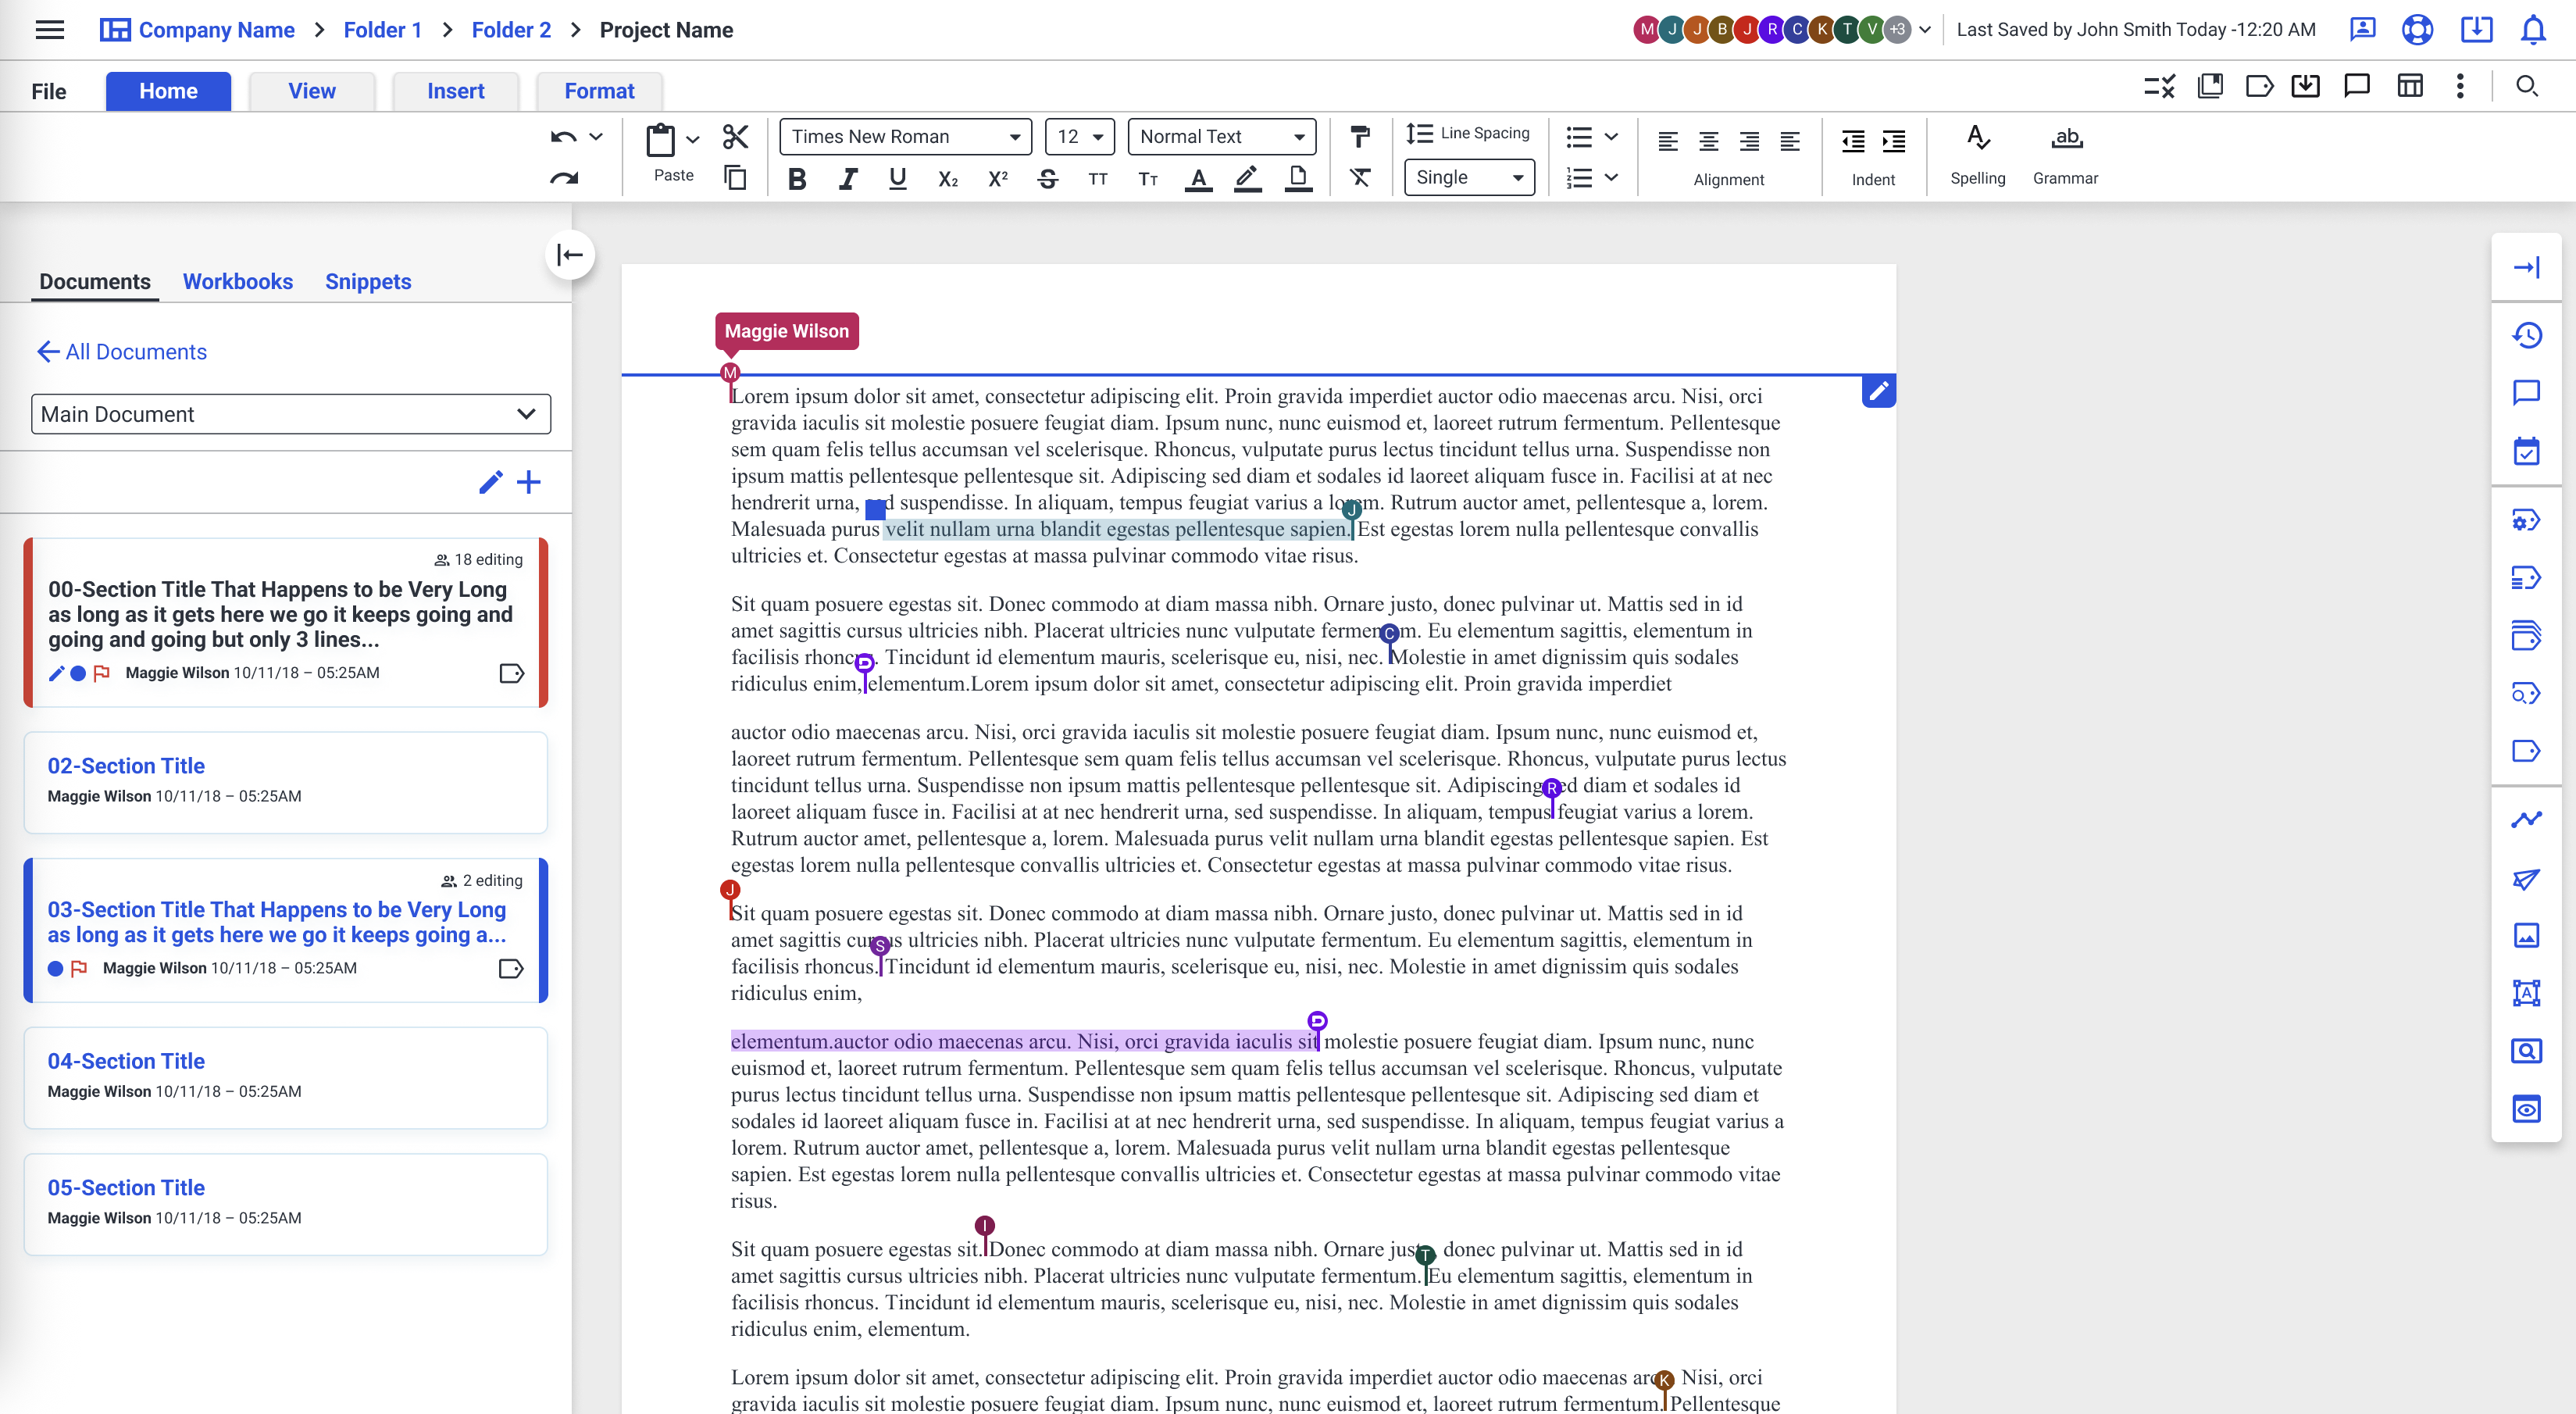Image resolution: width=2576 pixels, height=1414 pixels.
Task: Expand the Main Document dropdown
Action: click(290, 414)
